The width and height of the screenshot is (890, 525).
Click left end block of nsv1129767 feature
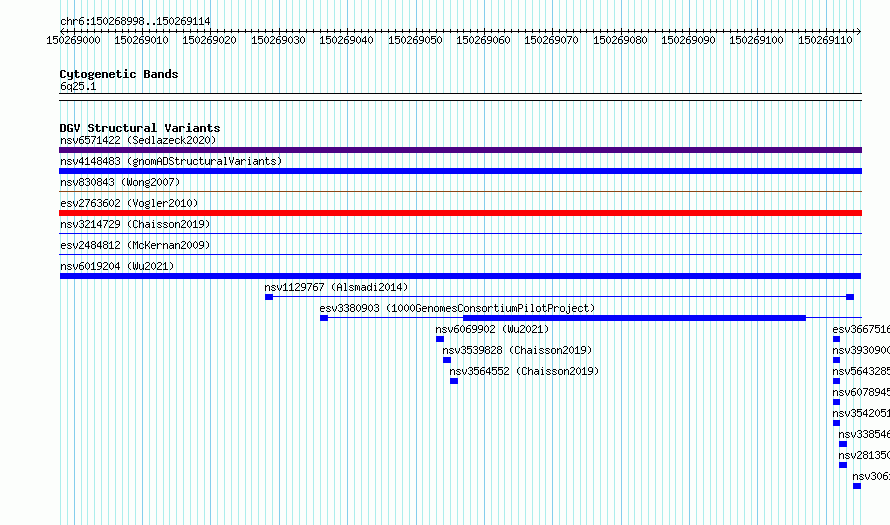(269, 297)
